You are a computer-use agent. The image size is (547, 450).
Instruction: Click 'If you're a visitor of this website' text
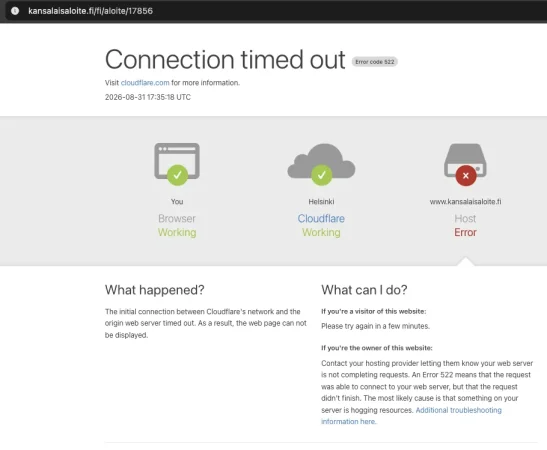point(374,311)
